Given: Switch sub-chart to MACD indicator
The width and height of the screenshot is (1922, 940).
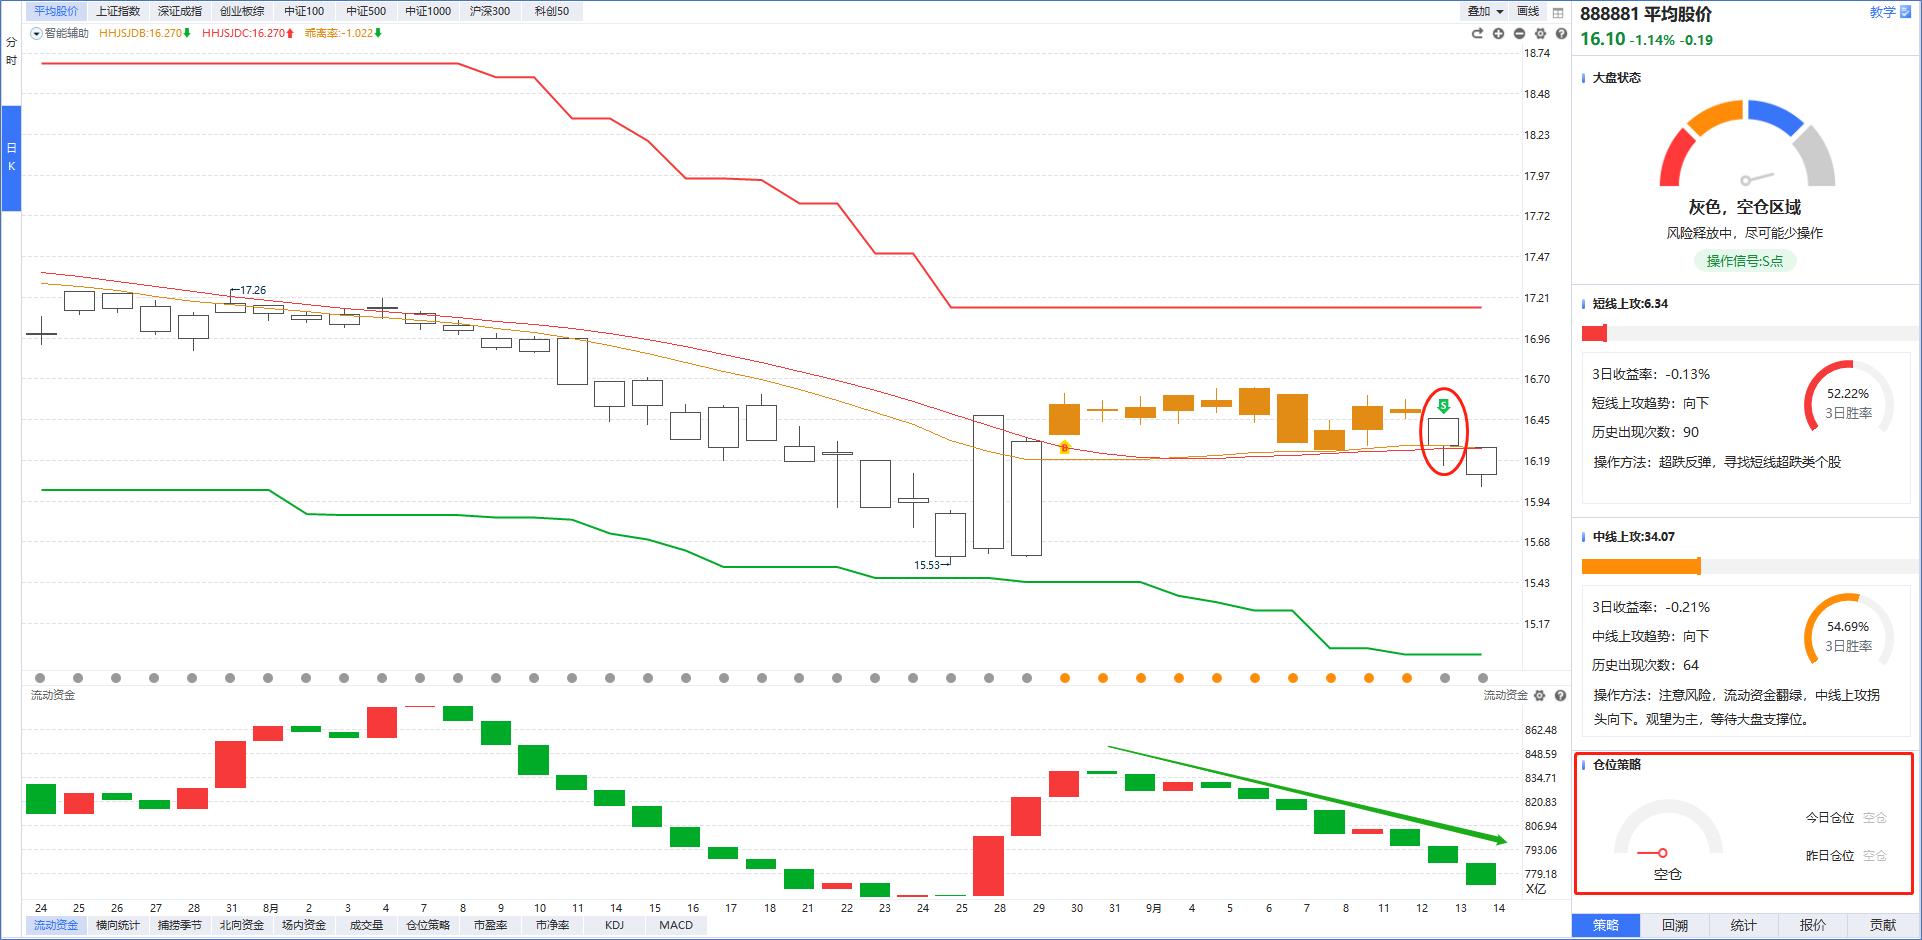Looking at the screenshot, I should coord(676,925).
